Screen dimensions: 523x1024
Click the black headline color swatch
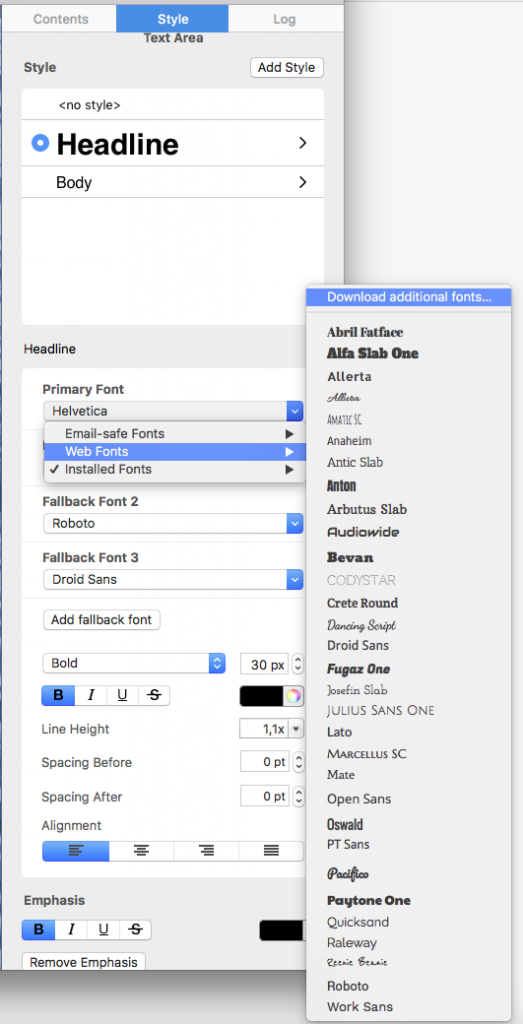(x=262, y=696)
